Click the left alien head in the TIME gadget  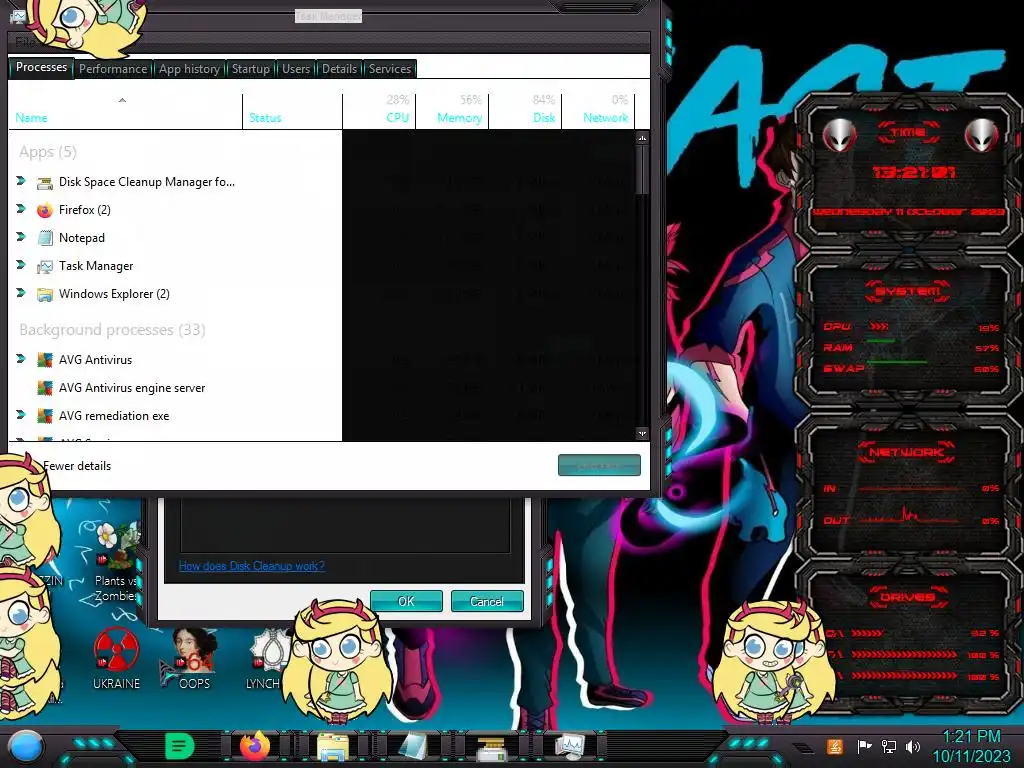point(840,135)
